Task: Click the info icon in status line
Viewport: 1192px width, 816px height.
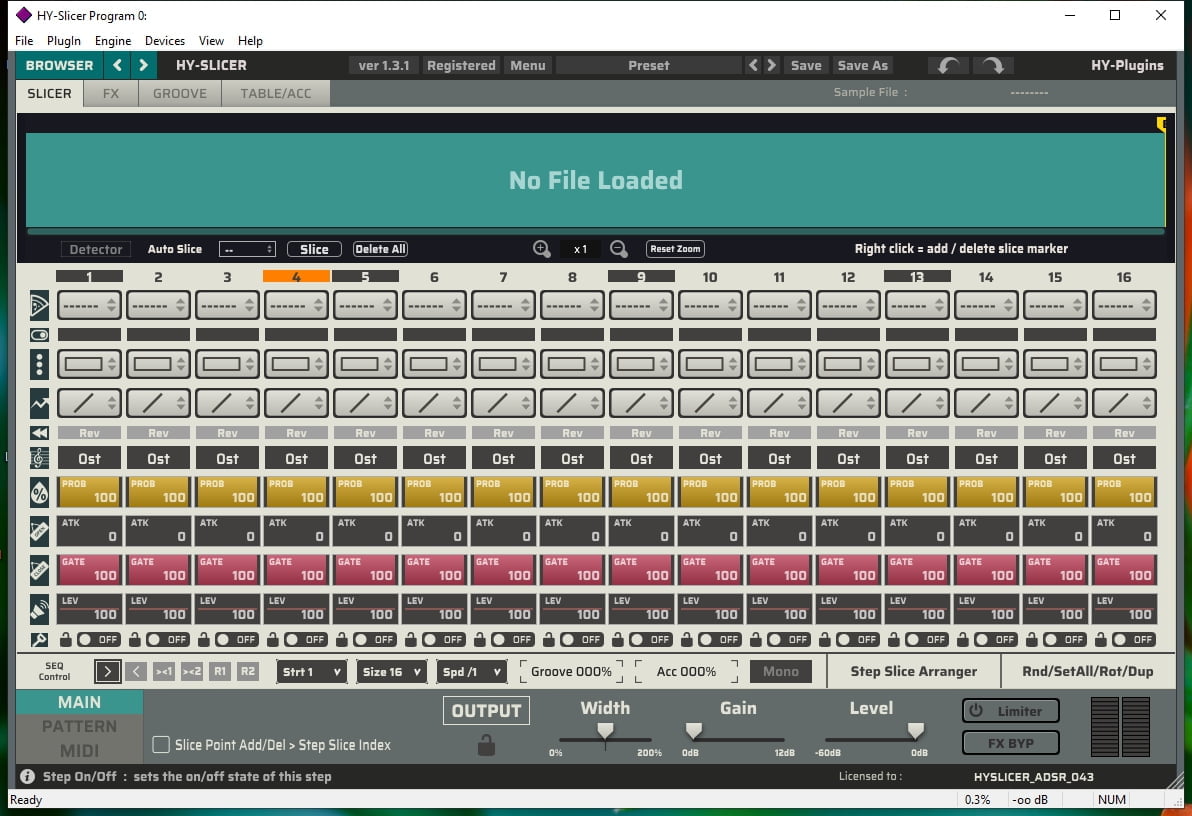Action: (27, 776)
